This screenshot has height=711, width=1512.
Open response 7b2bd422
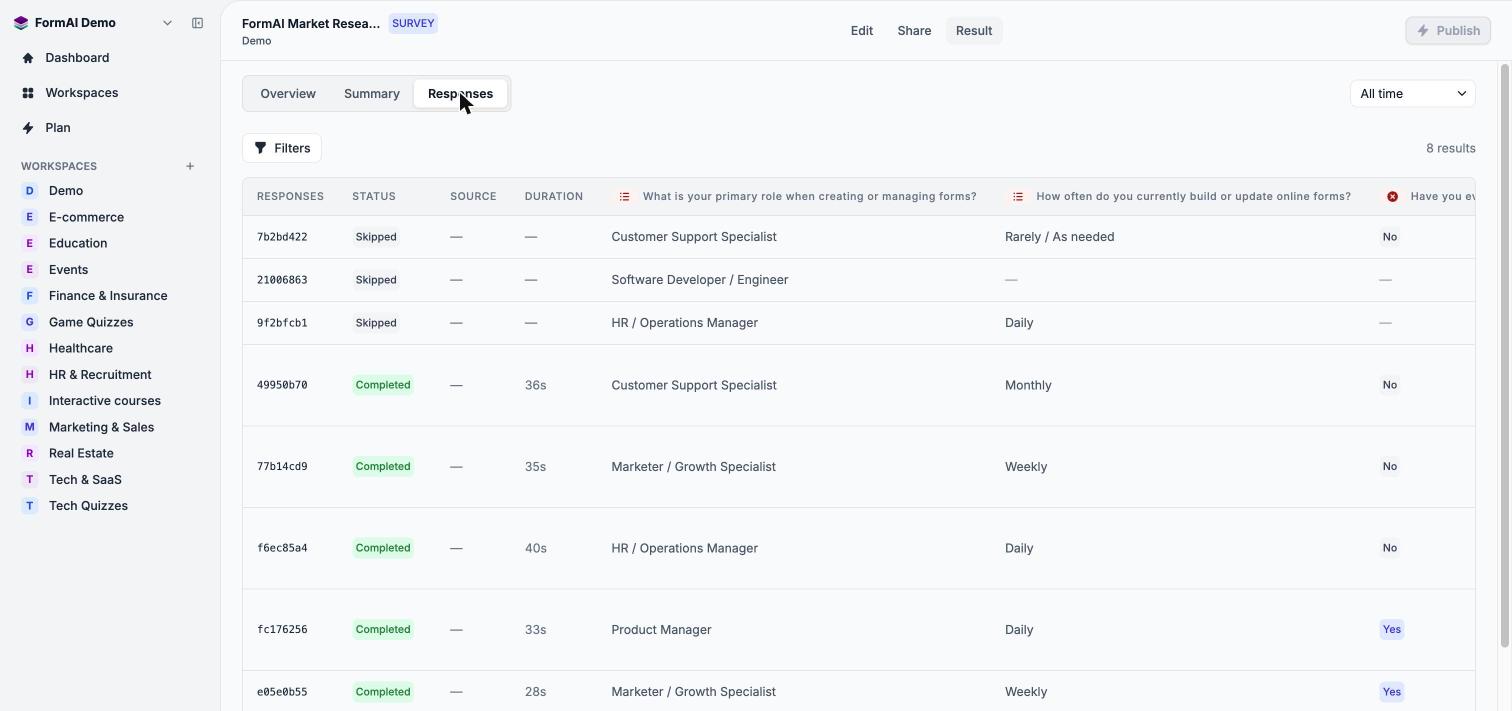click(282, 237)
